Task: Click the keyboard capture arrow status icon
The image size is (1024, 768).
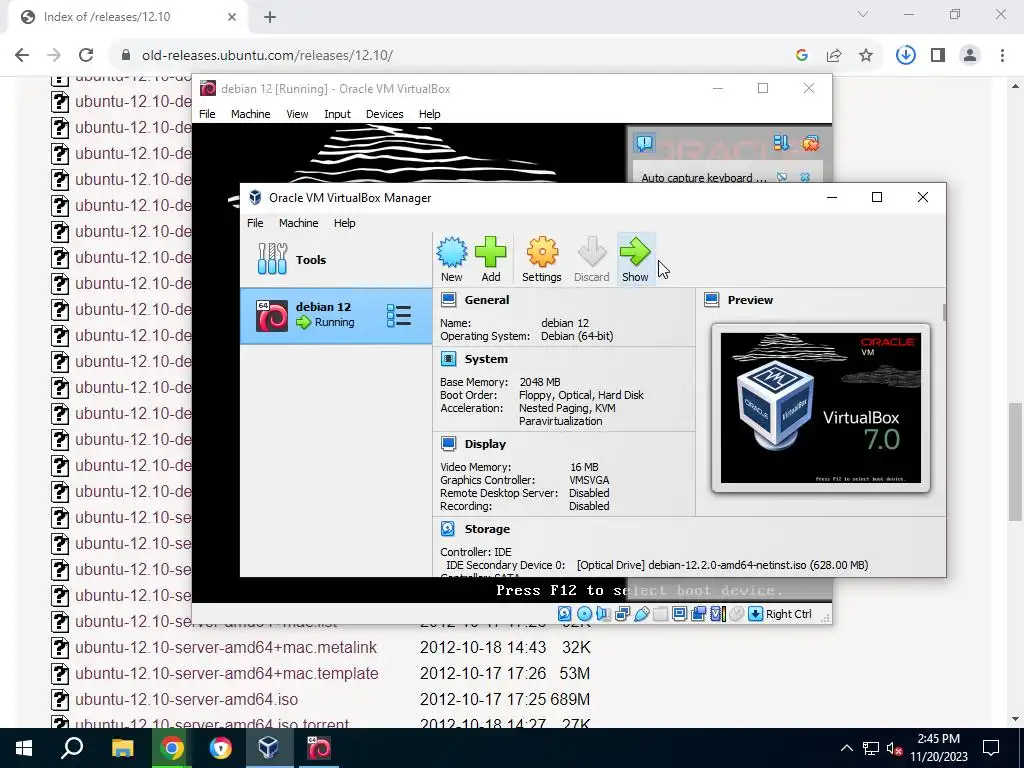Action: 755,614
